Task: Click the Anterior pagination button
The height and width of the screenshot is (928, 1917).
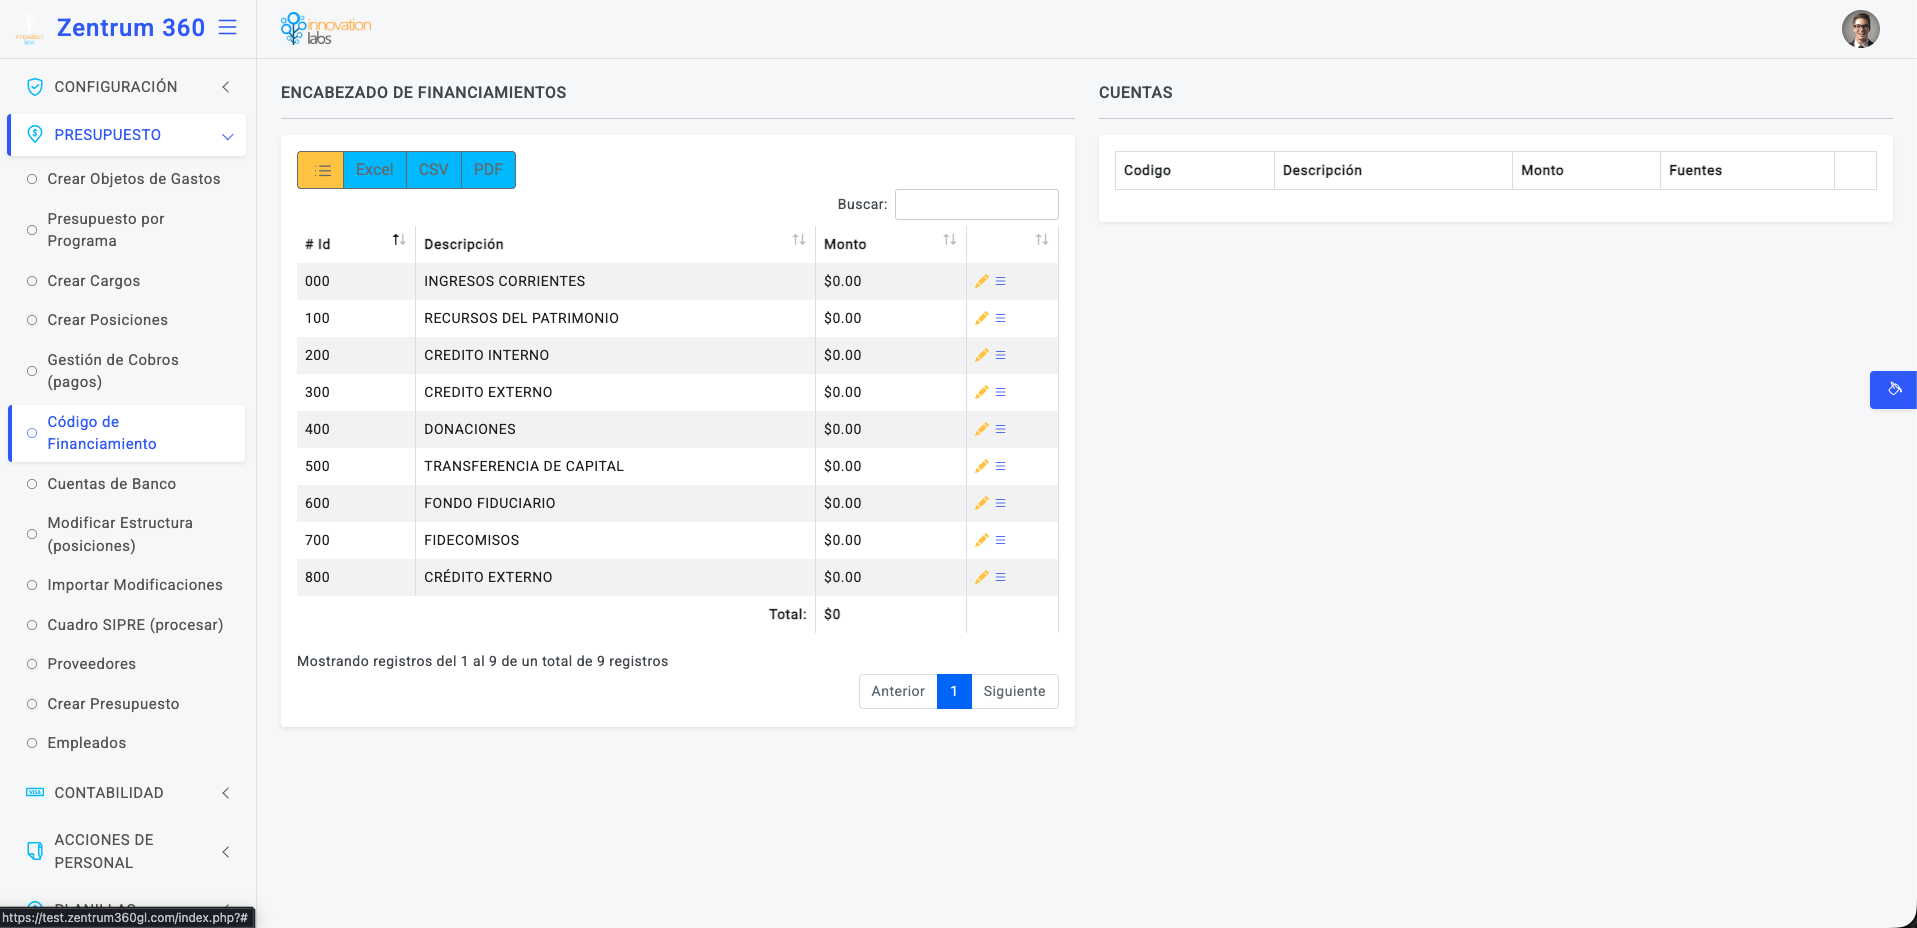Action: (898, 691)
